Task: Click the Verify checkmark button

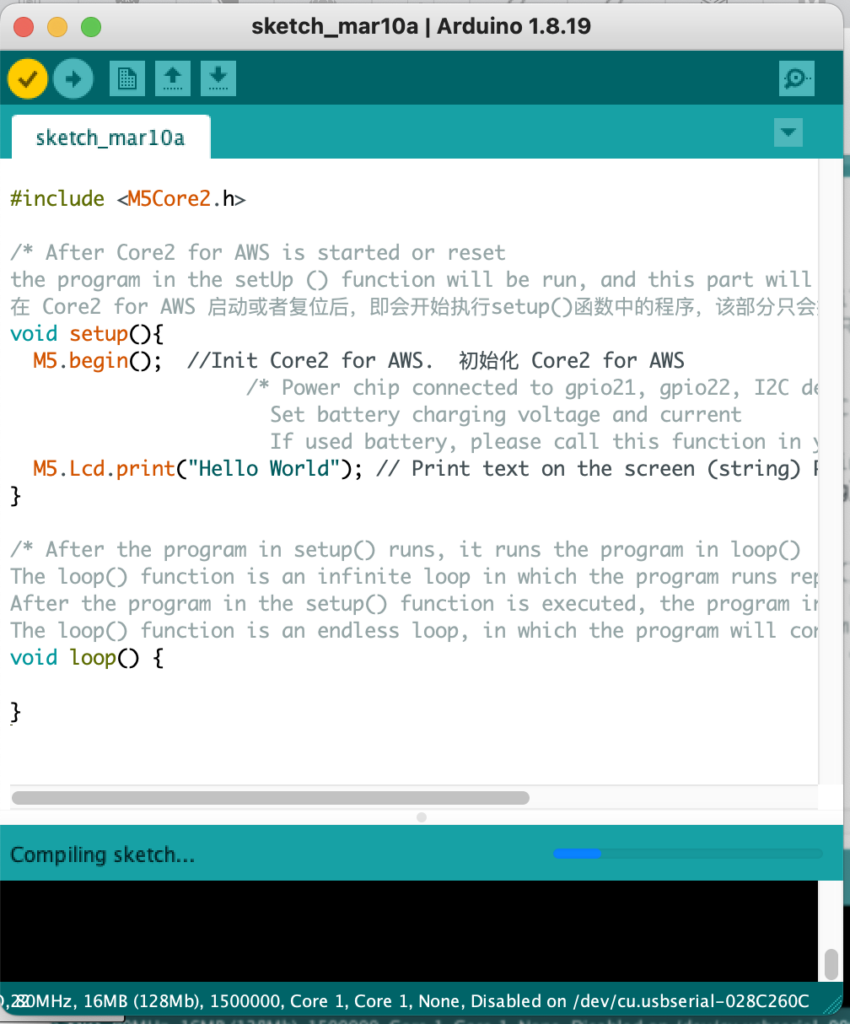Action: tap(27, 79)
